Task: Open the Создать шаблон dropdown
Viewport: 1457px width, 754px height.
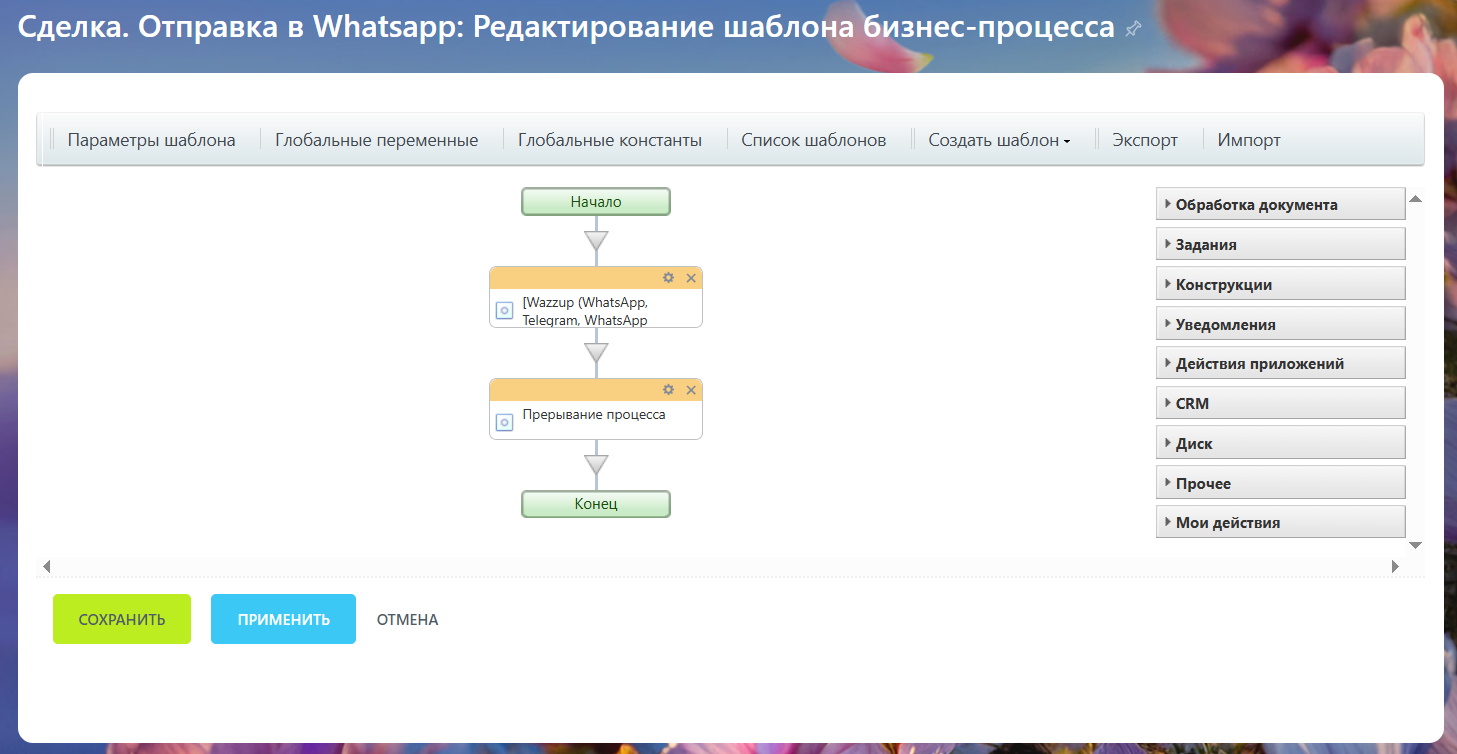Action: (x=999, y=140)
